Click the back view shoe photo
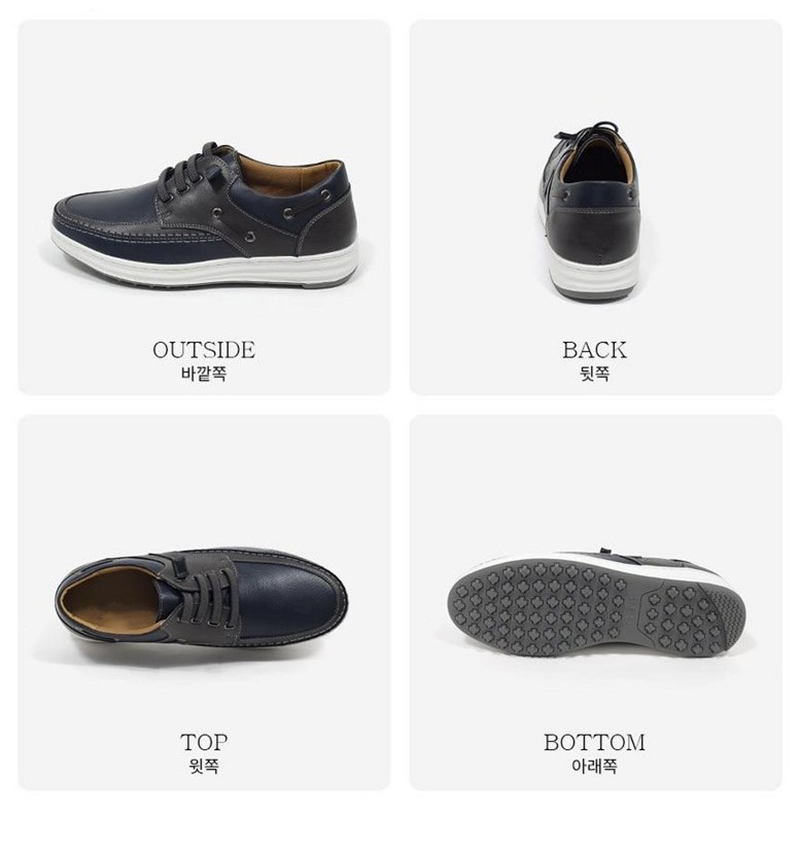The width and height of the screenshot is (800, 847). coord(590,211)
